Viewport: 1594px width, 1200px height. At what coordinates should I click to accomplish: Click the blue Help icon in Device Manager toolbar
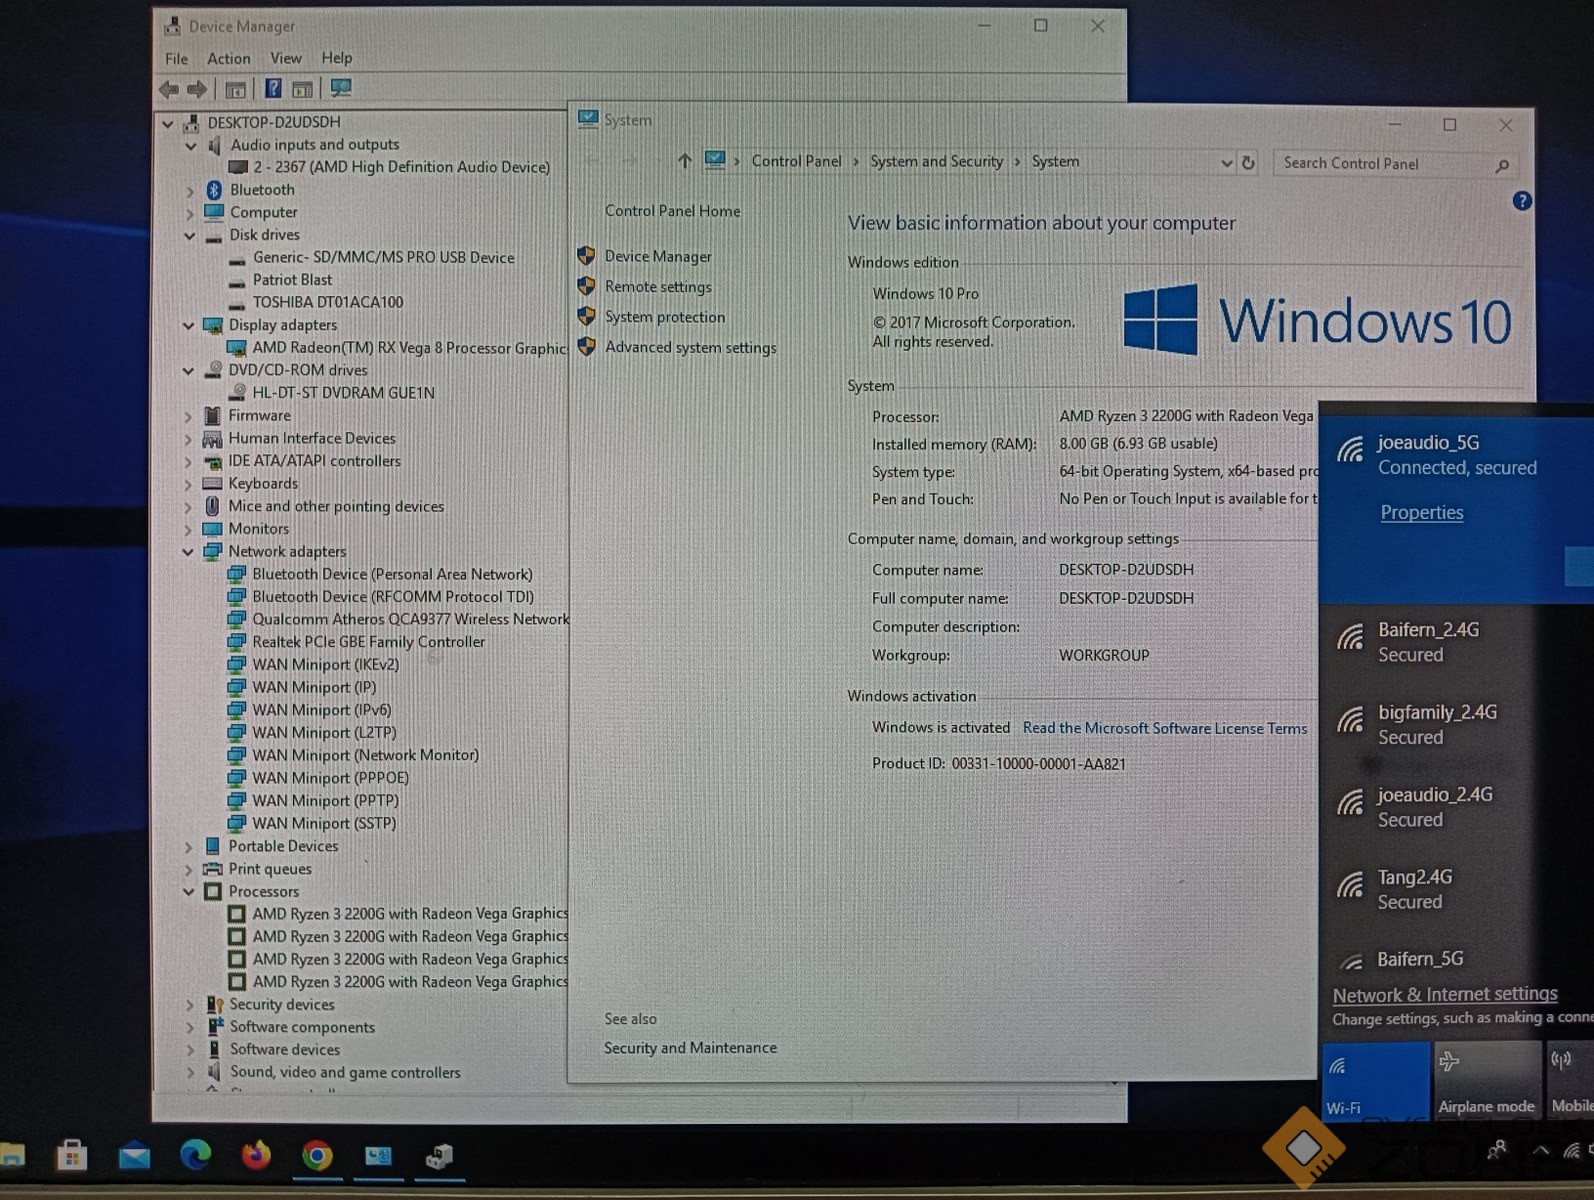pyautogui.click(x=272, y=89)
